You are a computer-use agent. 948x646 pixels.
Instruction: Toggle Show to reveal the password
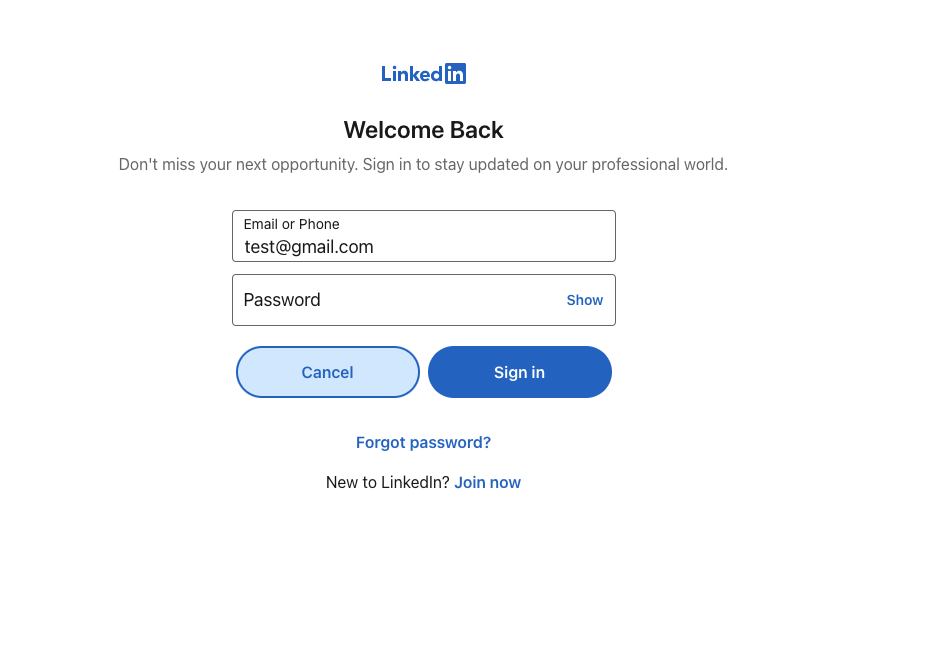[585, 300]
